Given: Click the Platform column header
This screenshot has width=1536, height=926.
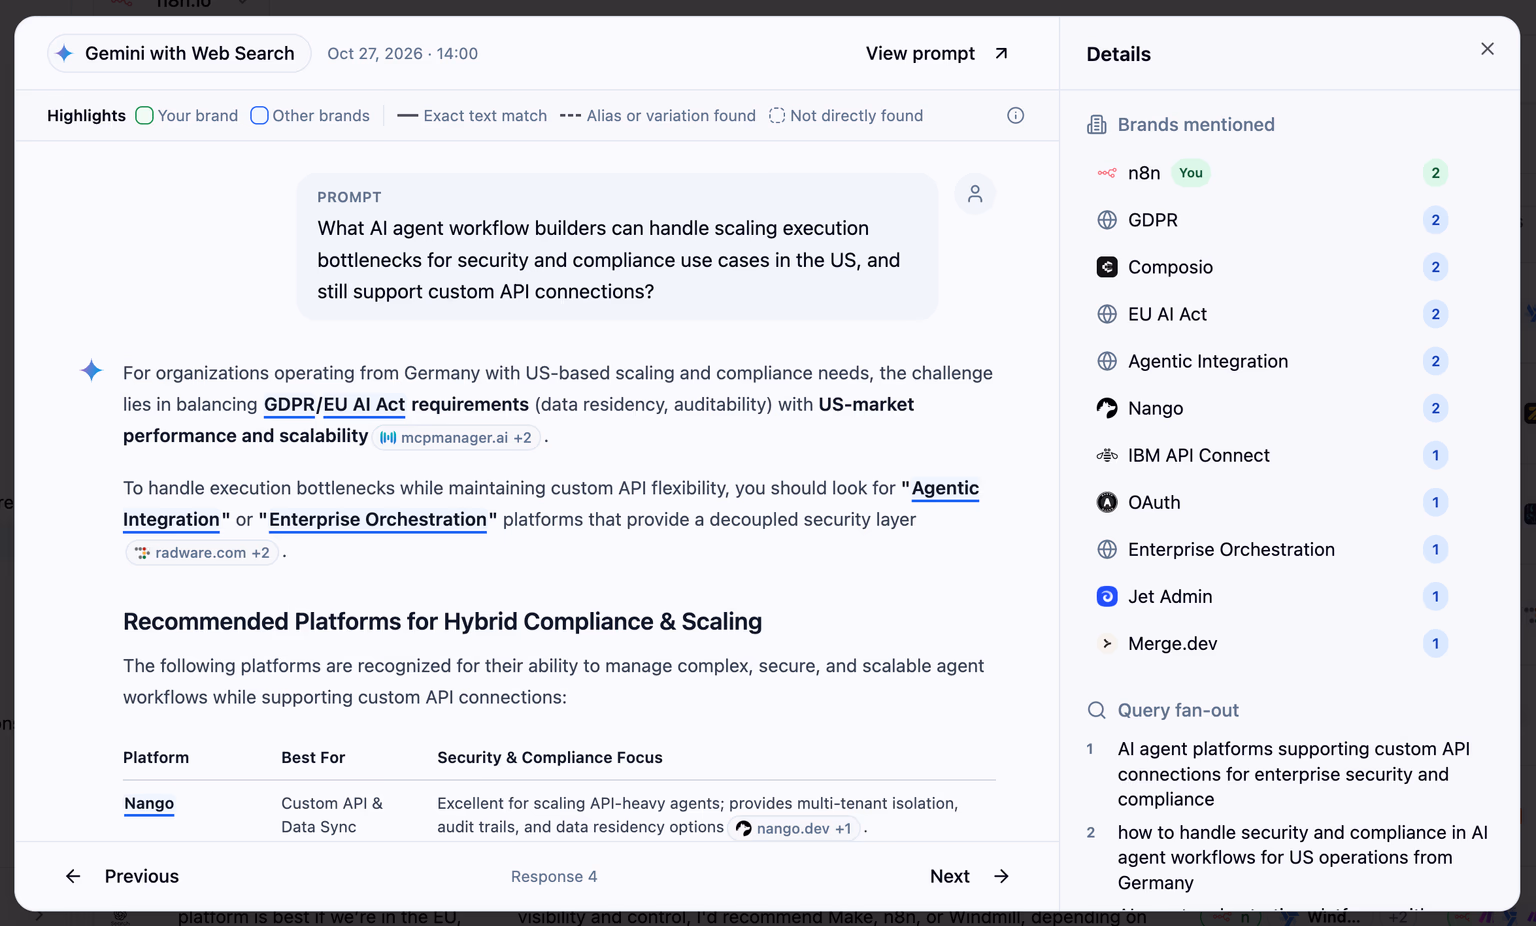Looking at the screenshot, I should pyautogui.click(x=156, y=757).
